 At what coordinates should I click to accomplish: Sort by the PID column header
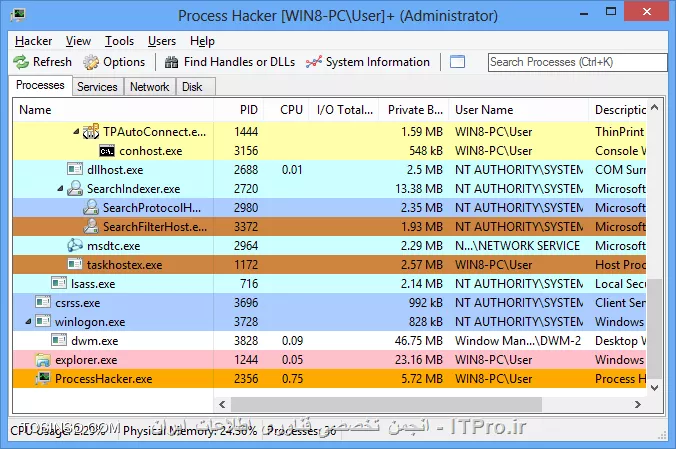coord(239,110)
